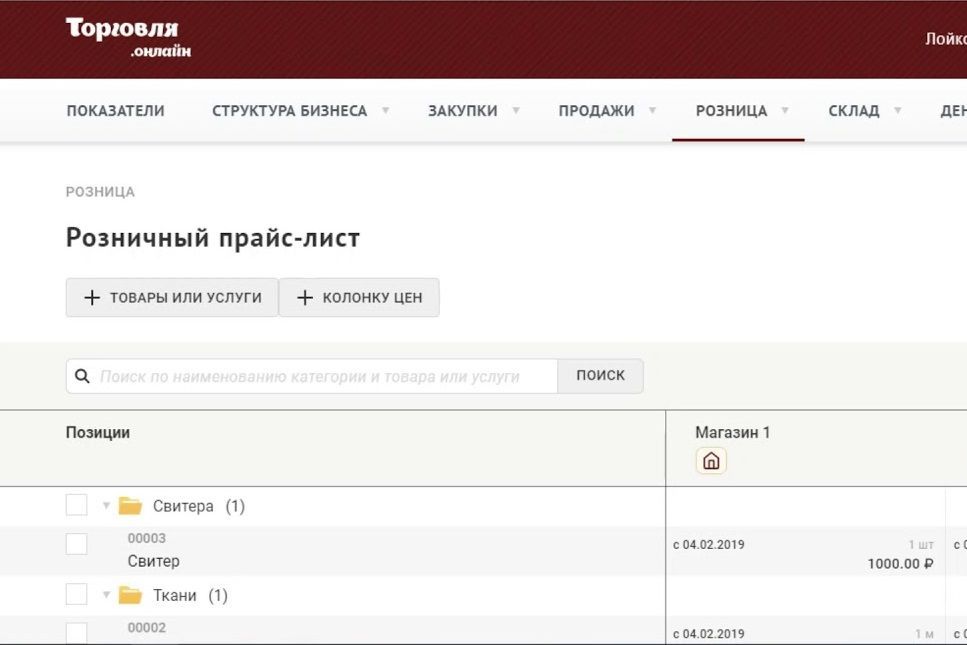This screenshot has height=645, width=967.
Task: Click the plus icon on Колонку цен
Action: tap(305, 298)
